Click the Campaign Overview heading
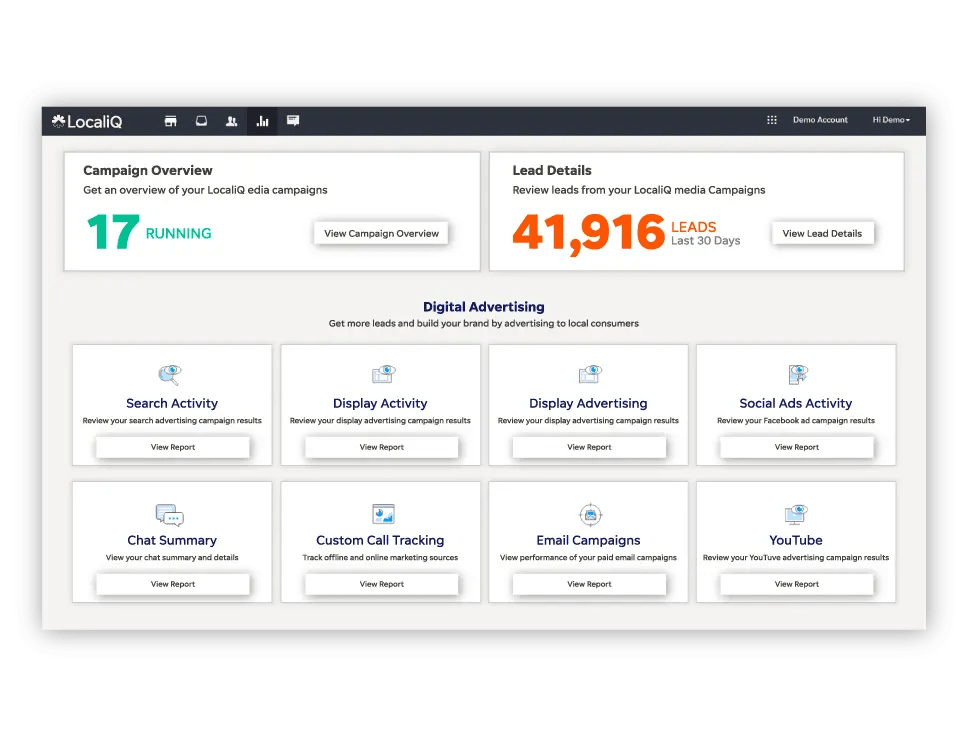 pos(148,171)
